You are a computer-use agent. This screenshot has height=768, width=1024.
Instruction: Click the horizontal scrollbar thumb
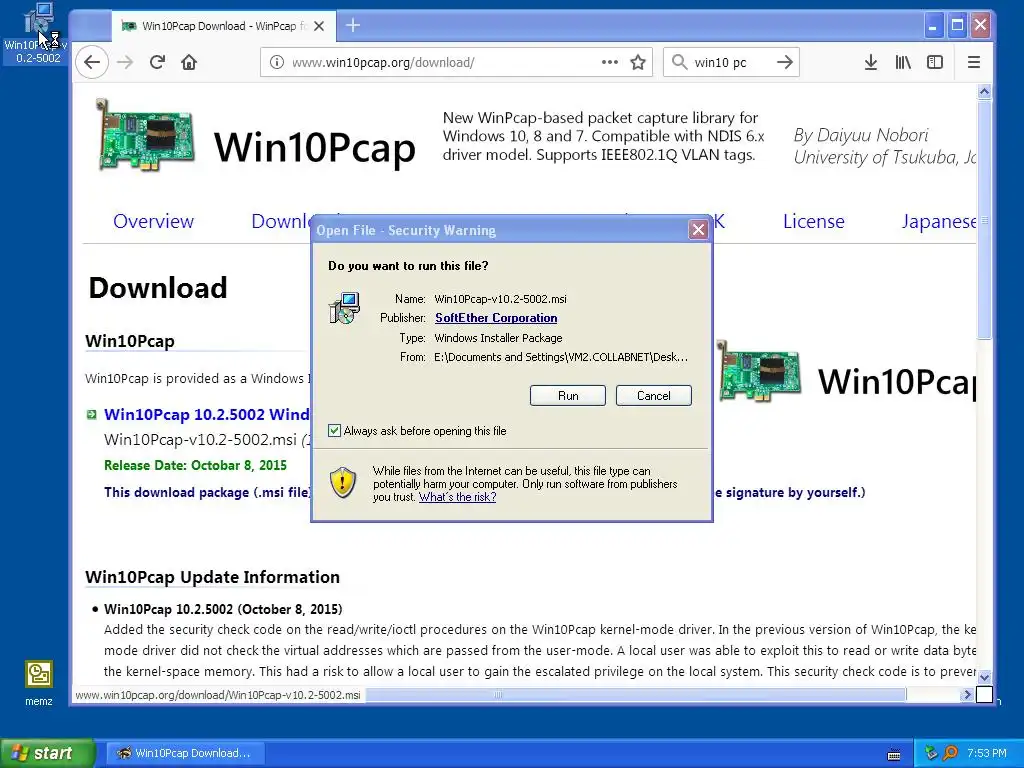[x=497, y=695]
